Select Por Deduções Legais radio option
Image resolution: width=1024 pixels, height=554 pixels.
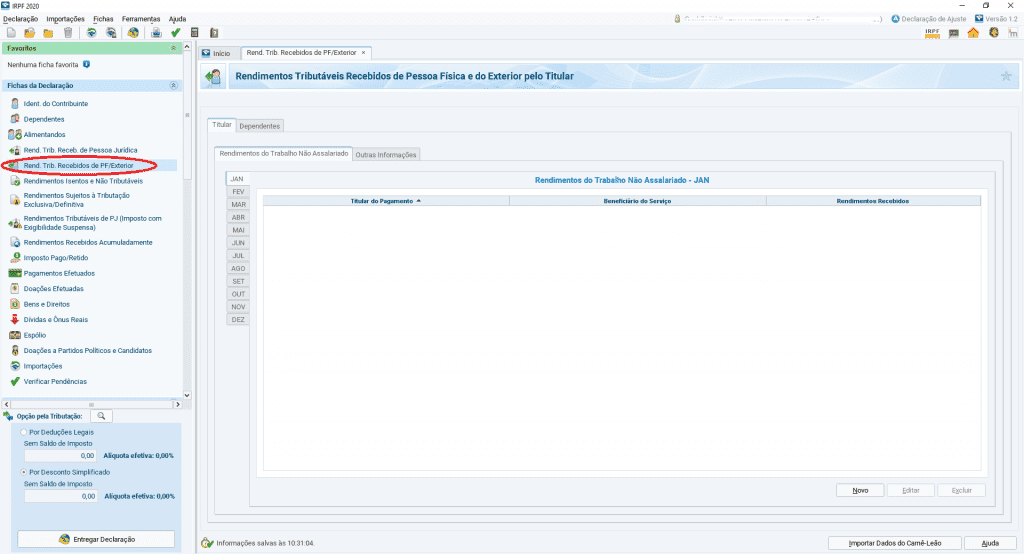[24, 432]
